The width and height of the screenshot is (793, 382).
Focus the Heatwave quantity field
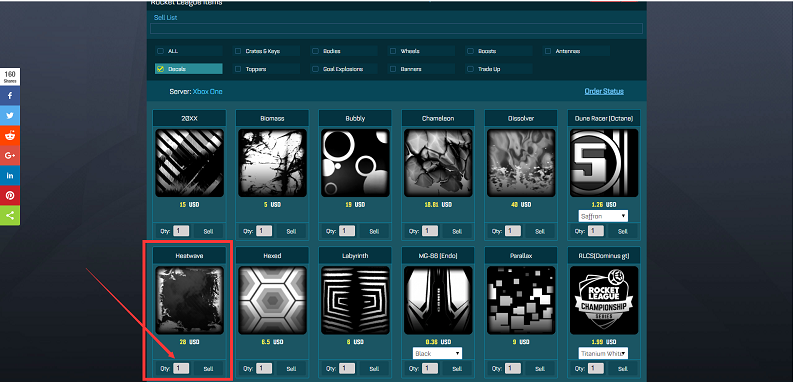click(x=181, y=369)
